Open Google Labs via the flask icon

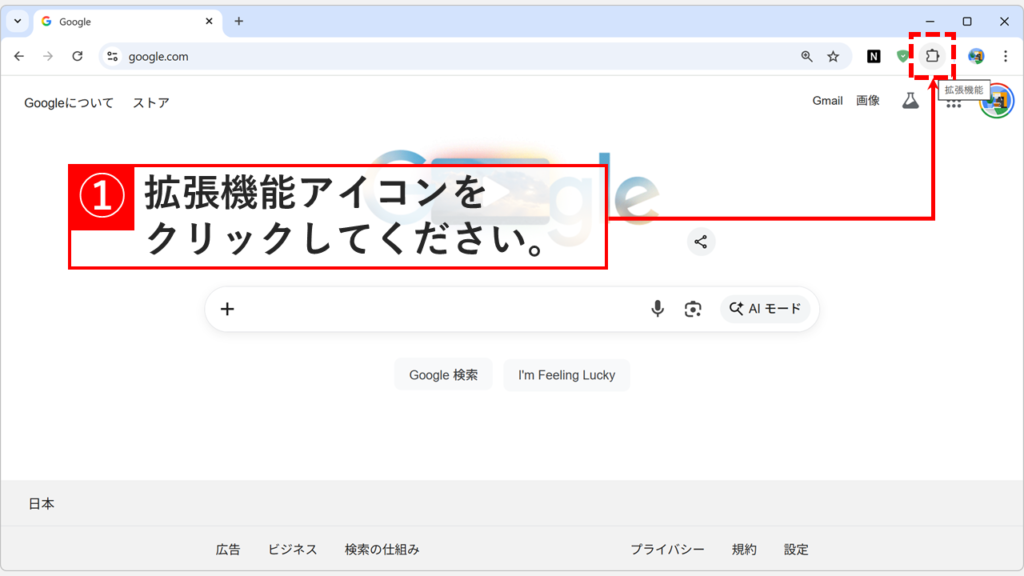[x=910, y=100]
